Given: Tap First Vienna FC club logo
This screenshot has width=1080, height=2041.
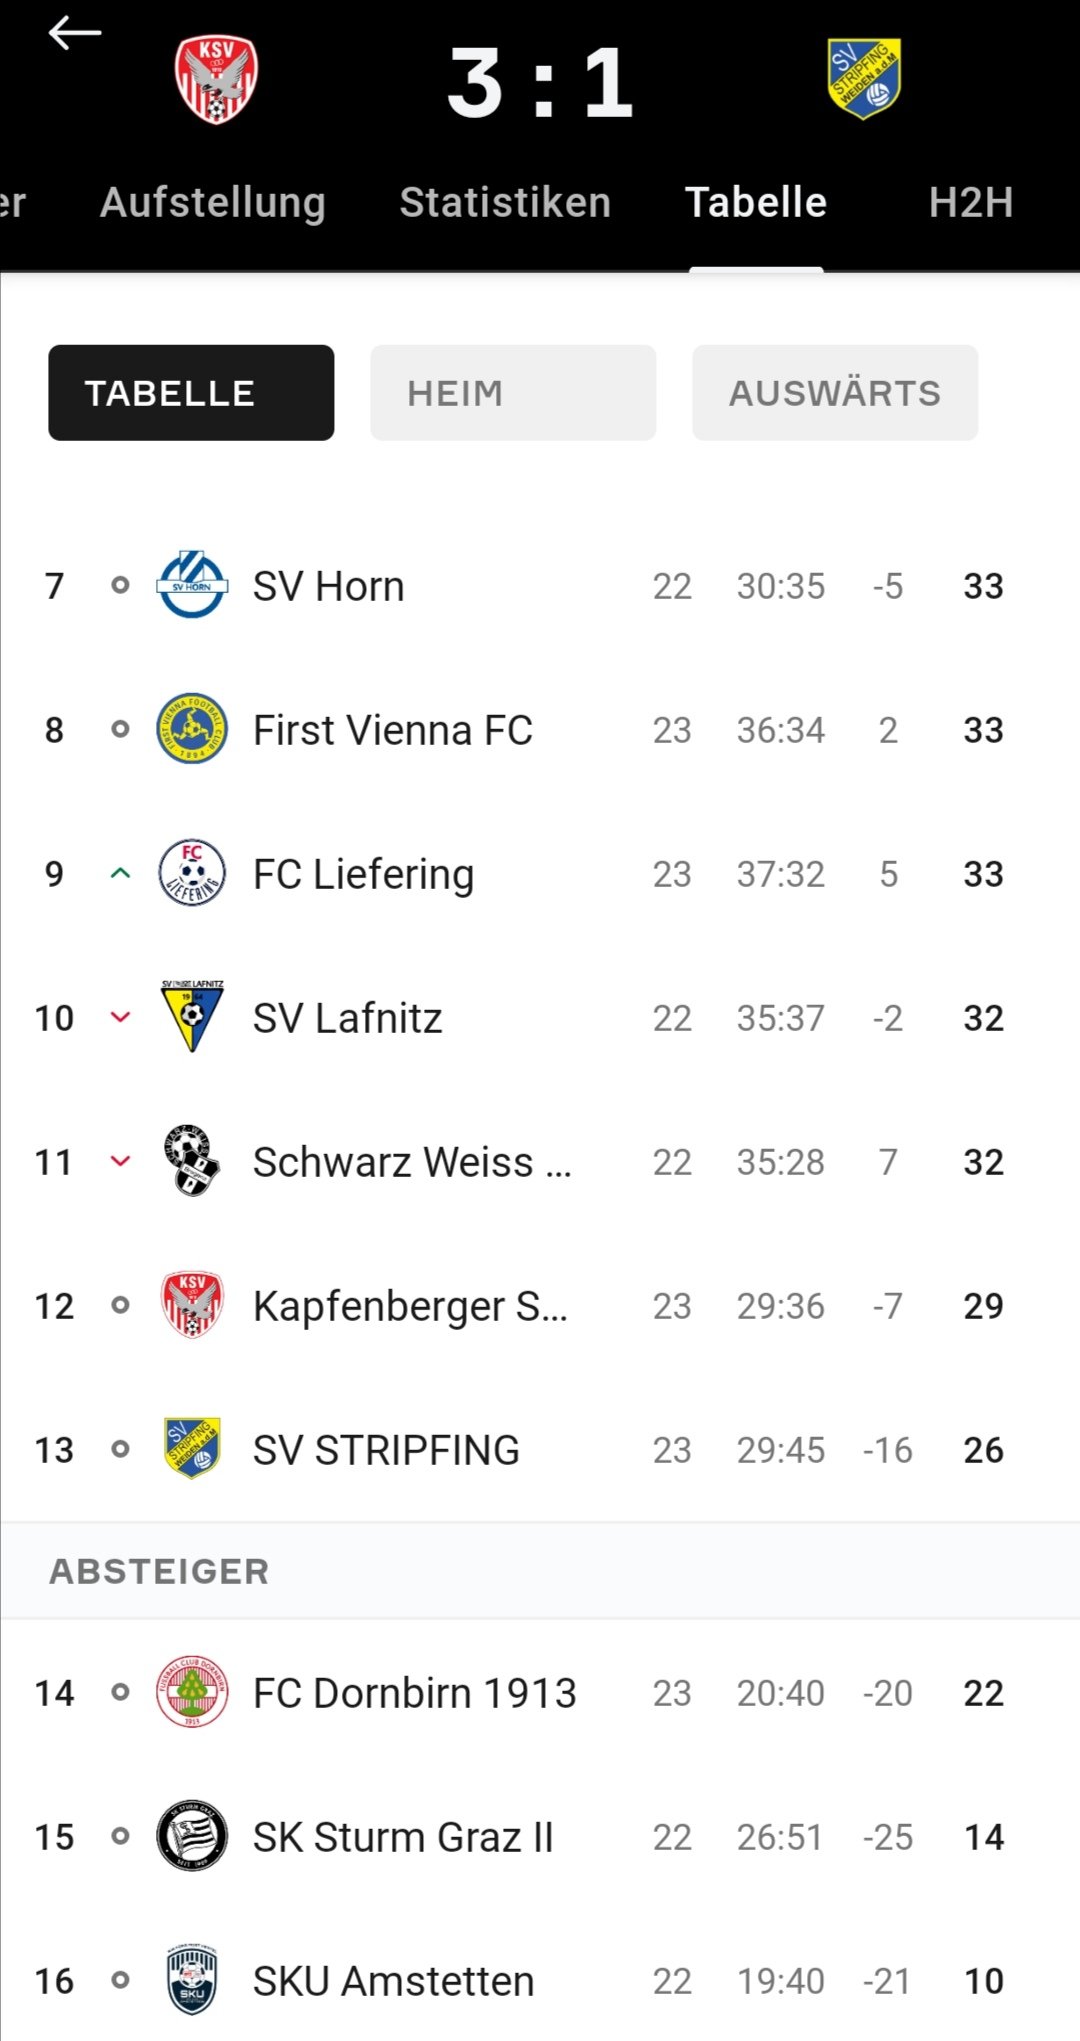Looking at the screenshot, I should click(192, 729).
